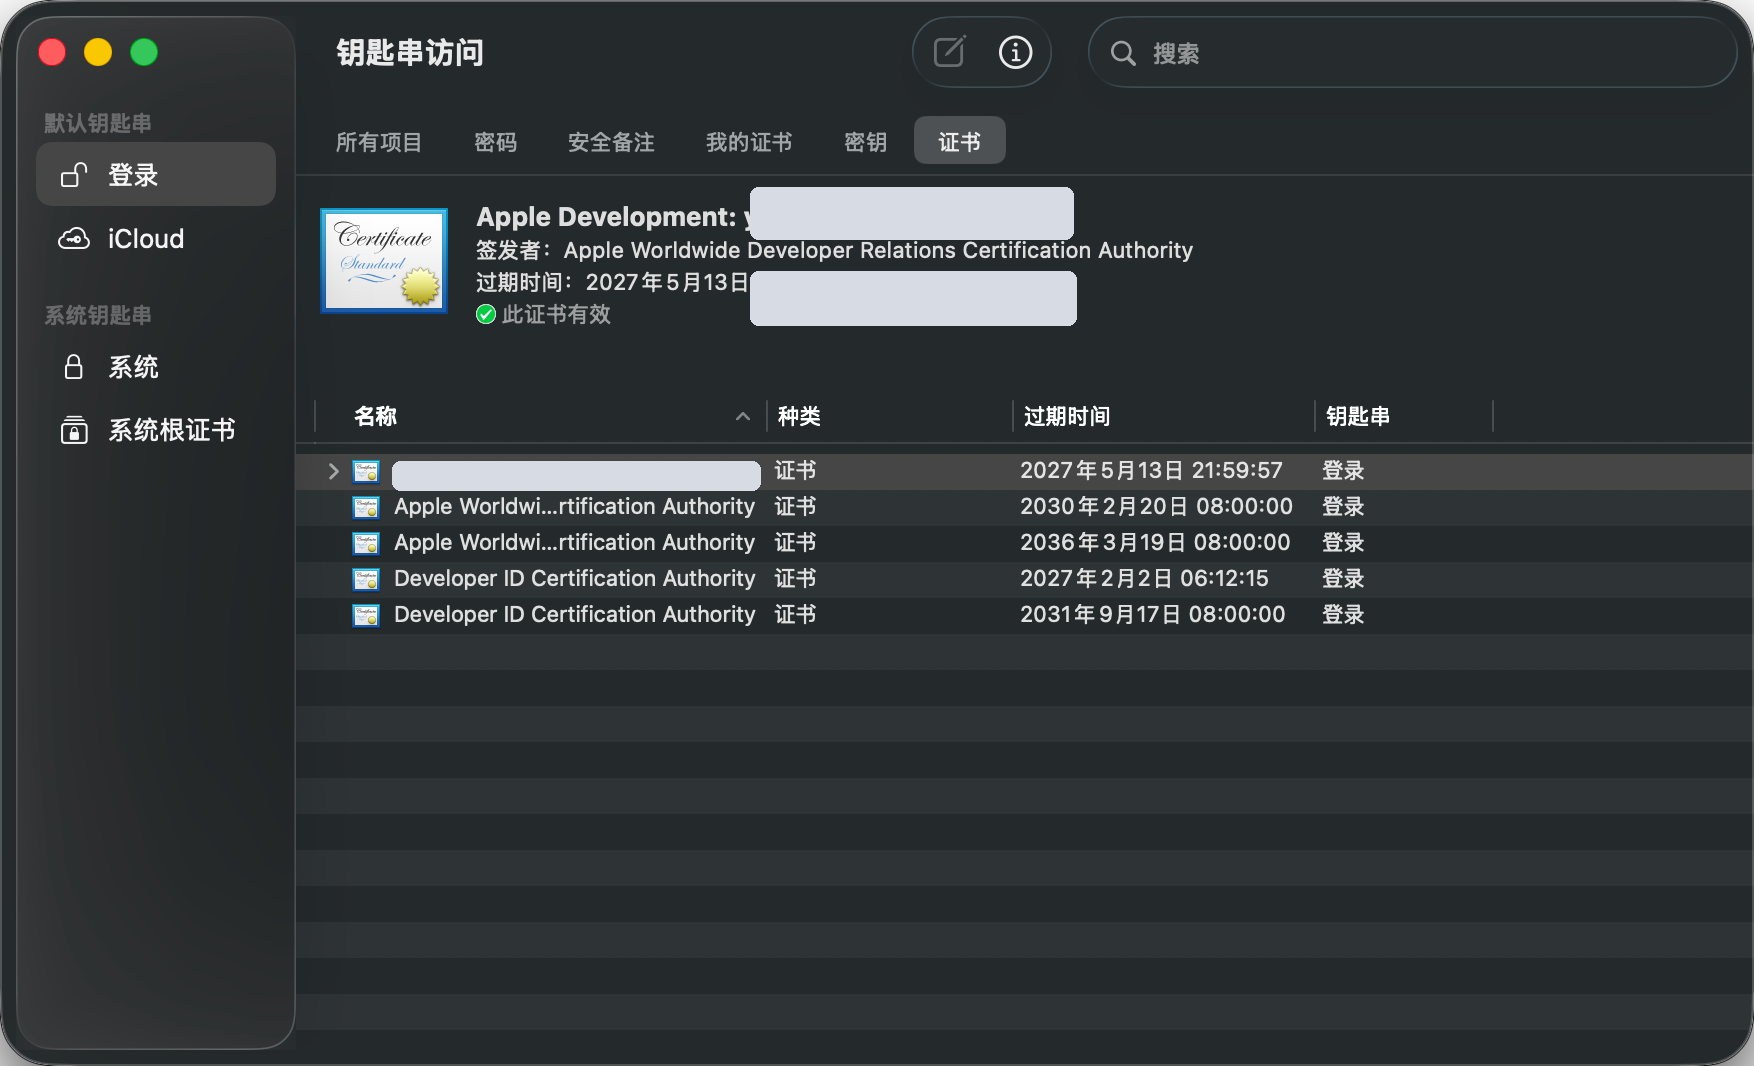The width and height of the screenshot is (1754, 1066).
Task: Click certificate icon of row expiring 2036年3月19日
Action: [366, 543]
